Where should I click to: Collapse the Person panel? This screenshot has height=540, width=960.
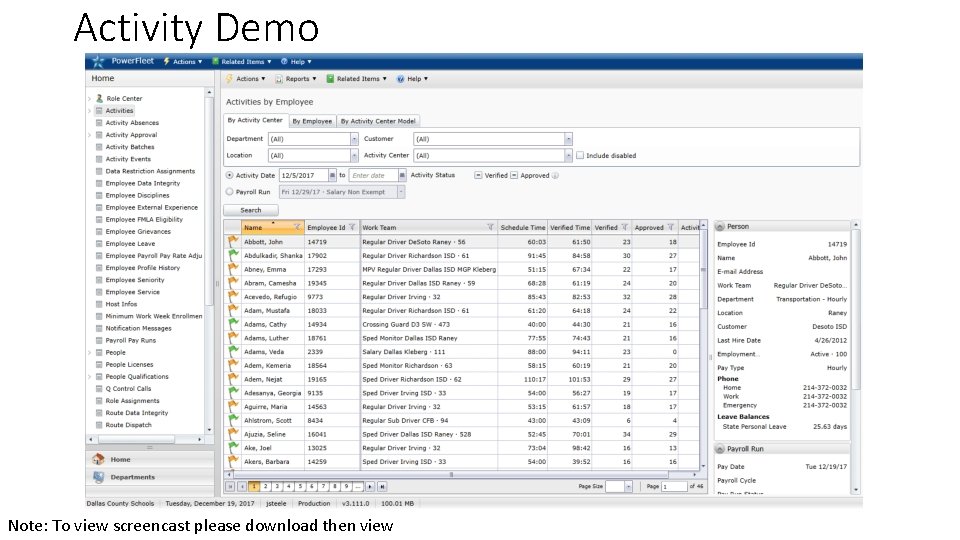tap(720, 227)
